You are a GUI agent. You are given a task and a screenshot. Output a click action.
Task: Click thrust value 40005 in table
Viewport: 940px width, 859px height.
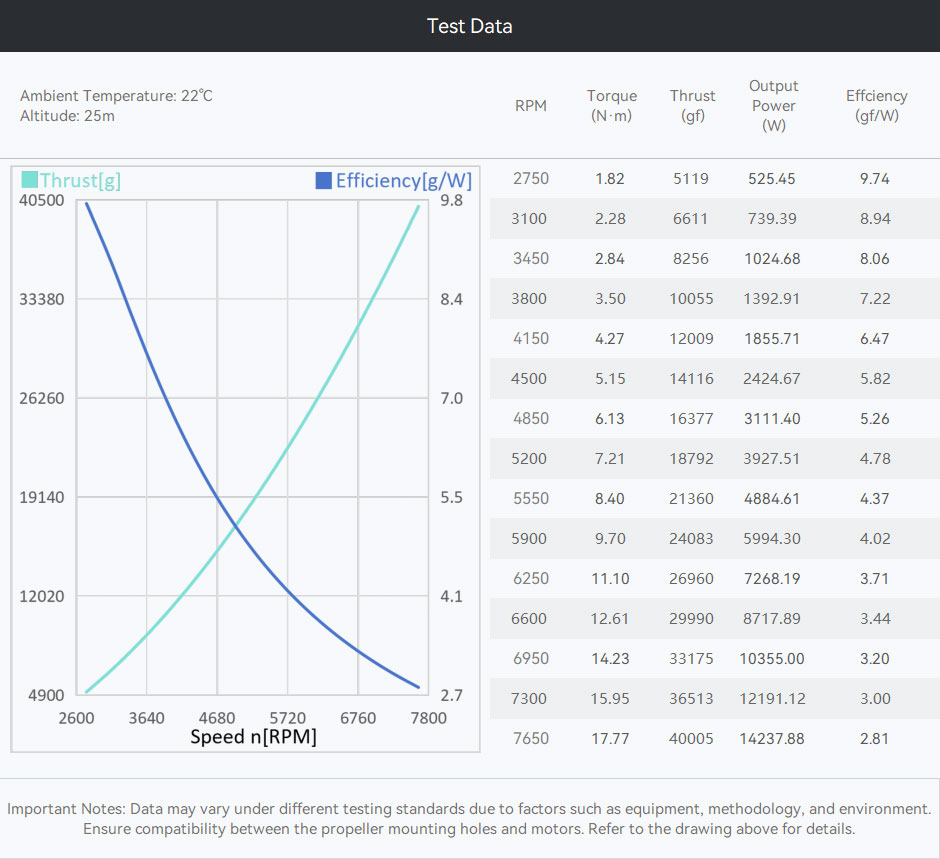pyautogui.click(x=691, y=739)
